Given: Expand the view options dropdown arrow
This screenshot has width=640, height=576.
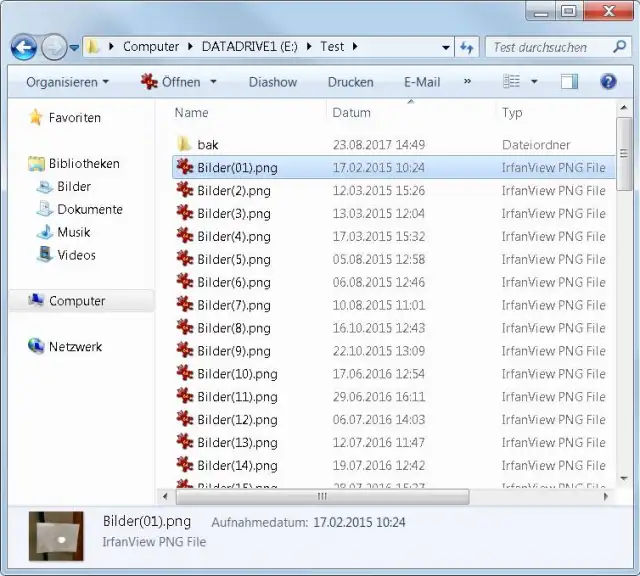Looking at the screenshot, I should pyautogui.click(x=534, y=82).
